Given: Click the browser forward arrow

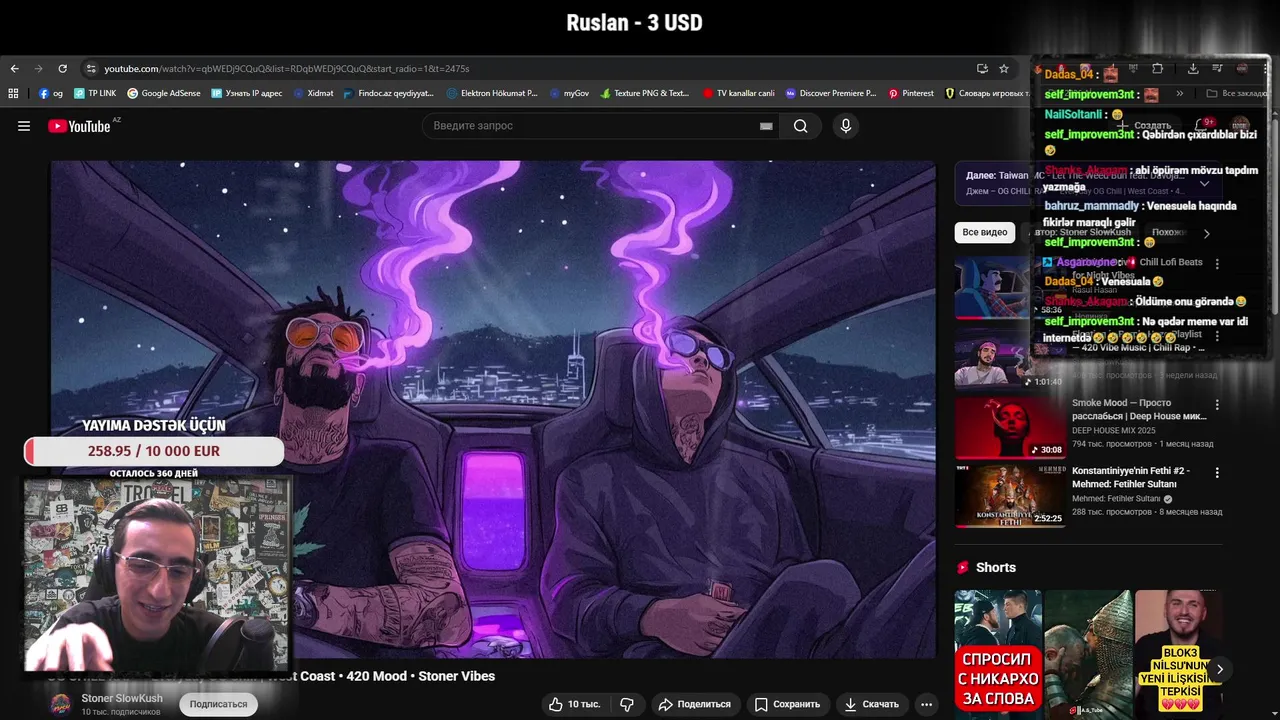Looking at the screenshot, I should [38, 68].
